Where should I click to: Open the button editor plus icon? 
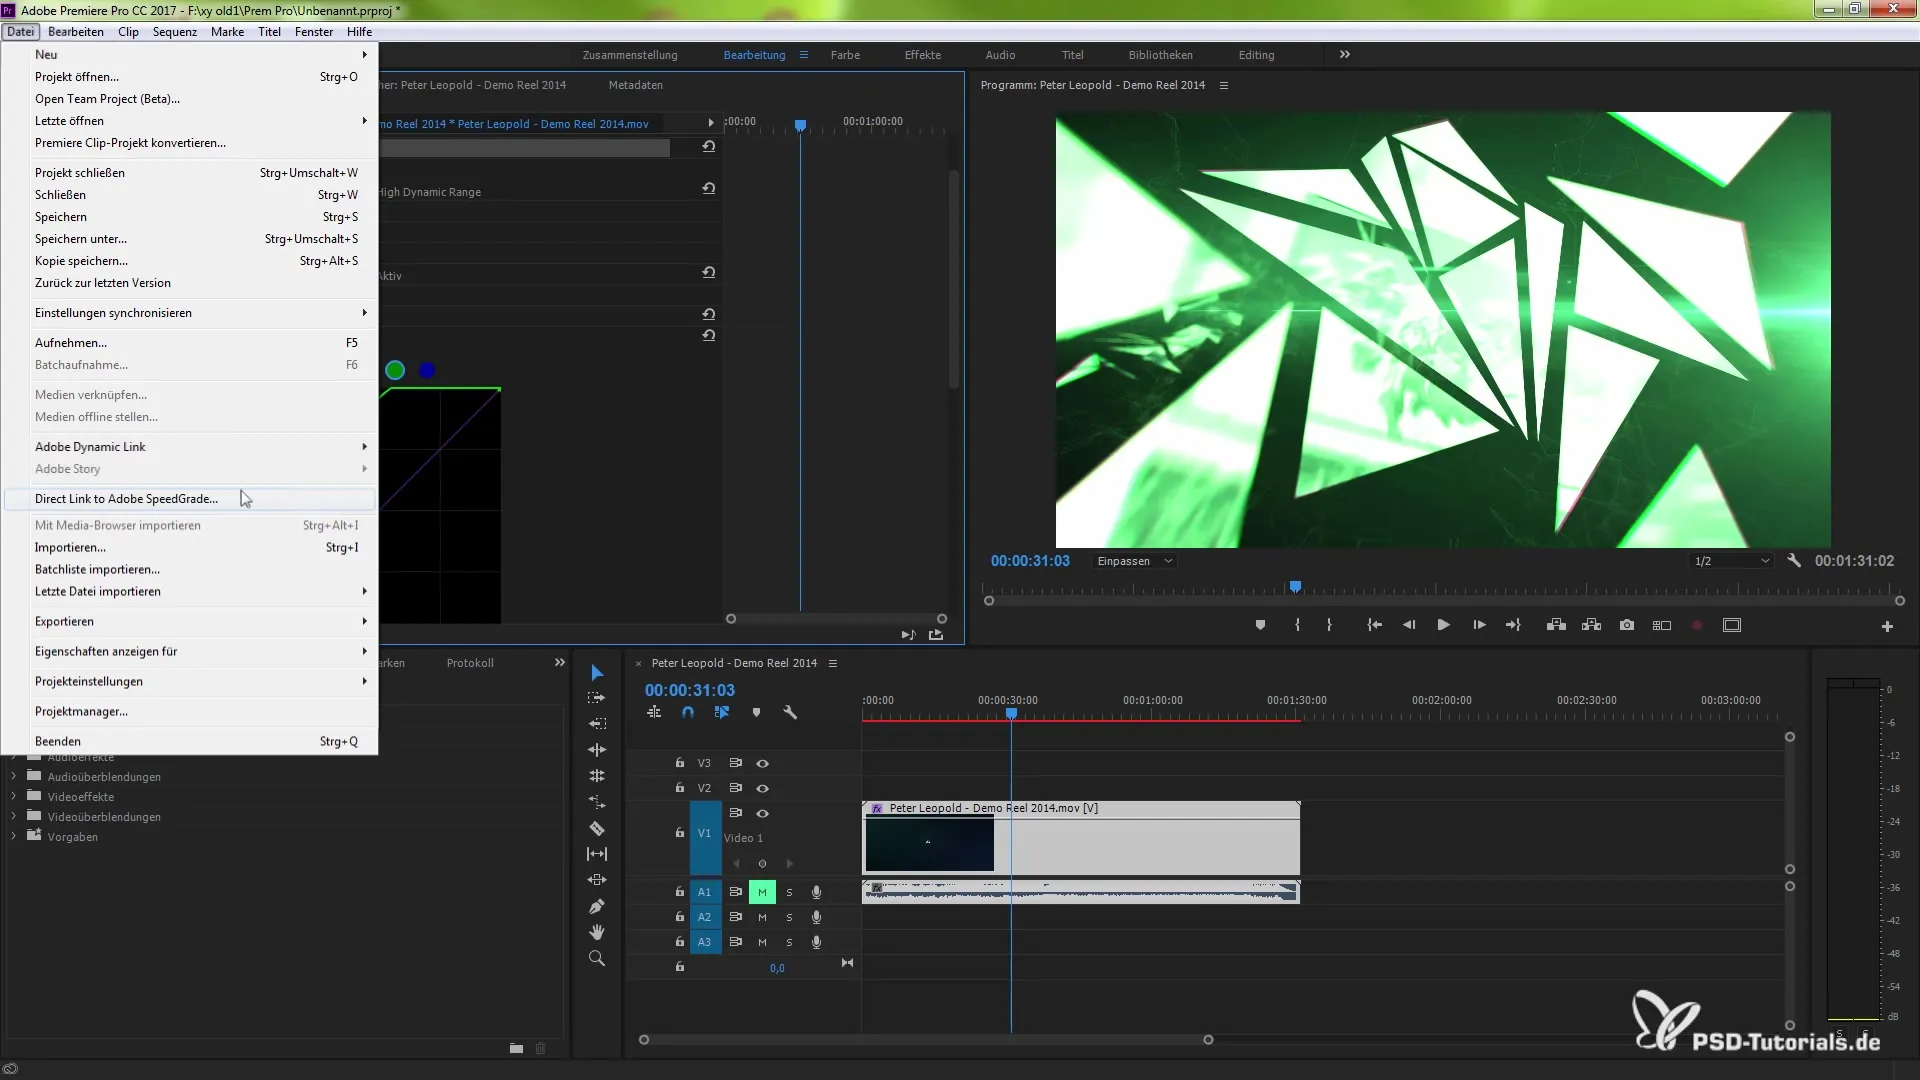(x=1887, y=626)
